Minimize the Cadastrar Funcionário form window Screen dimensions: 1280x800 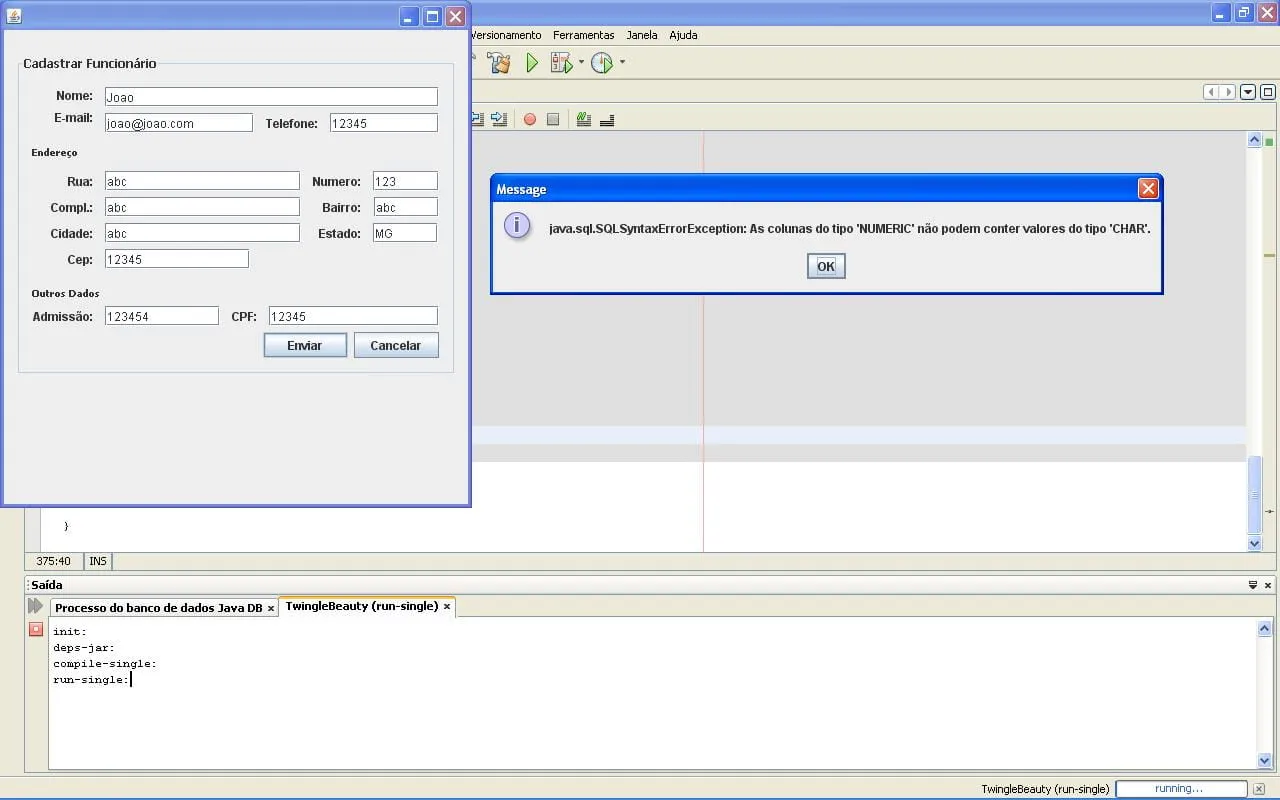[x=409, y=16]
